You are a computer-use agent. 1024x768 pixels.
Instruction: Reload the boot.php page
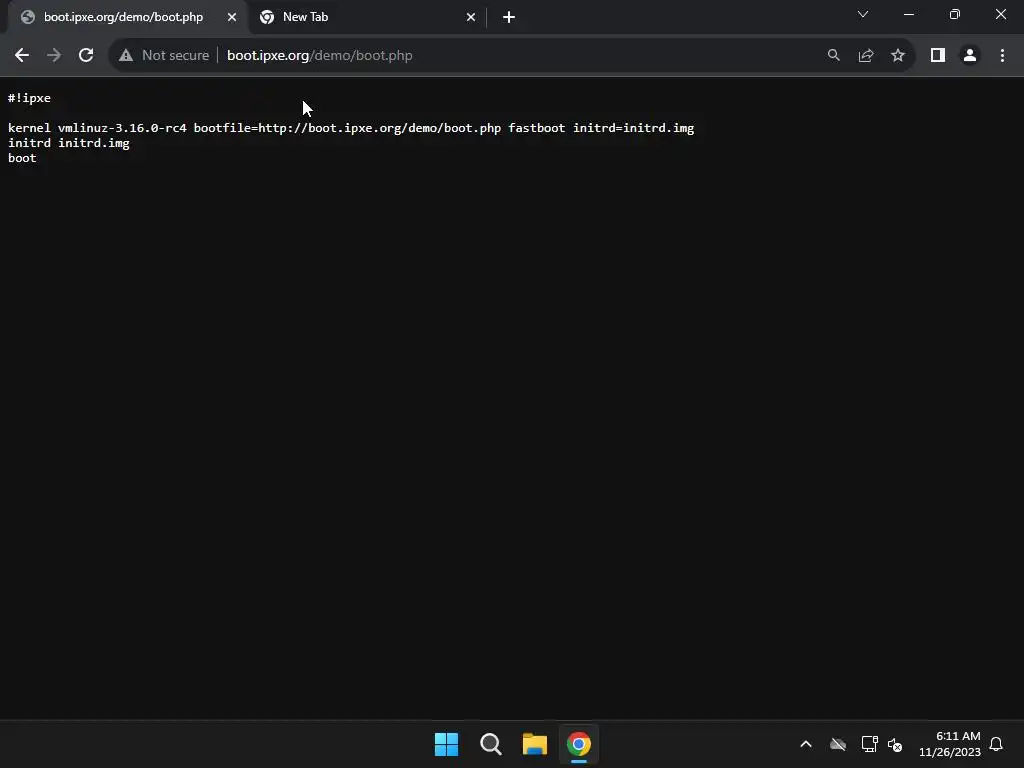[x=86, y=56]
